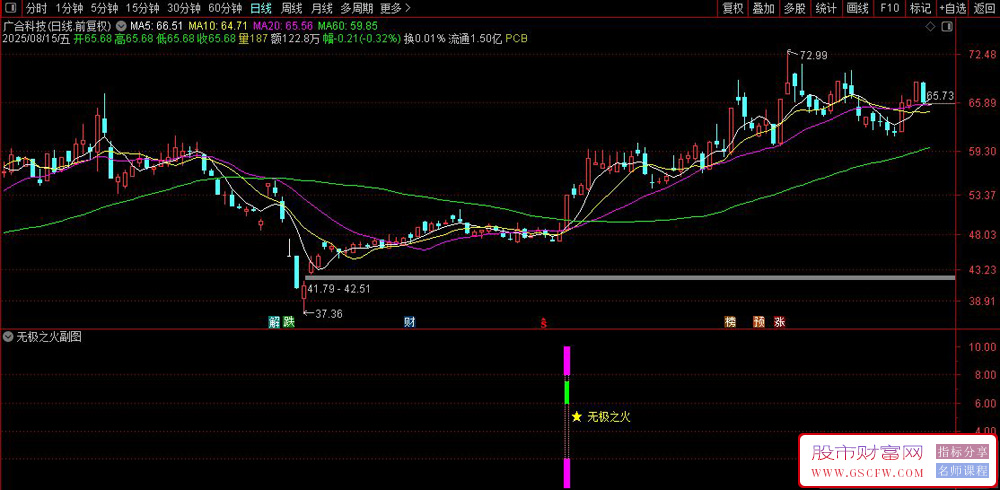Click the gray gap support bar

[x=630, y=278]
